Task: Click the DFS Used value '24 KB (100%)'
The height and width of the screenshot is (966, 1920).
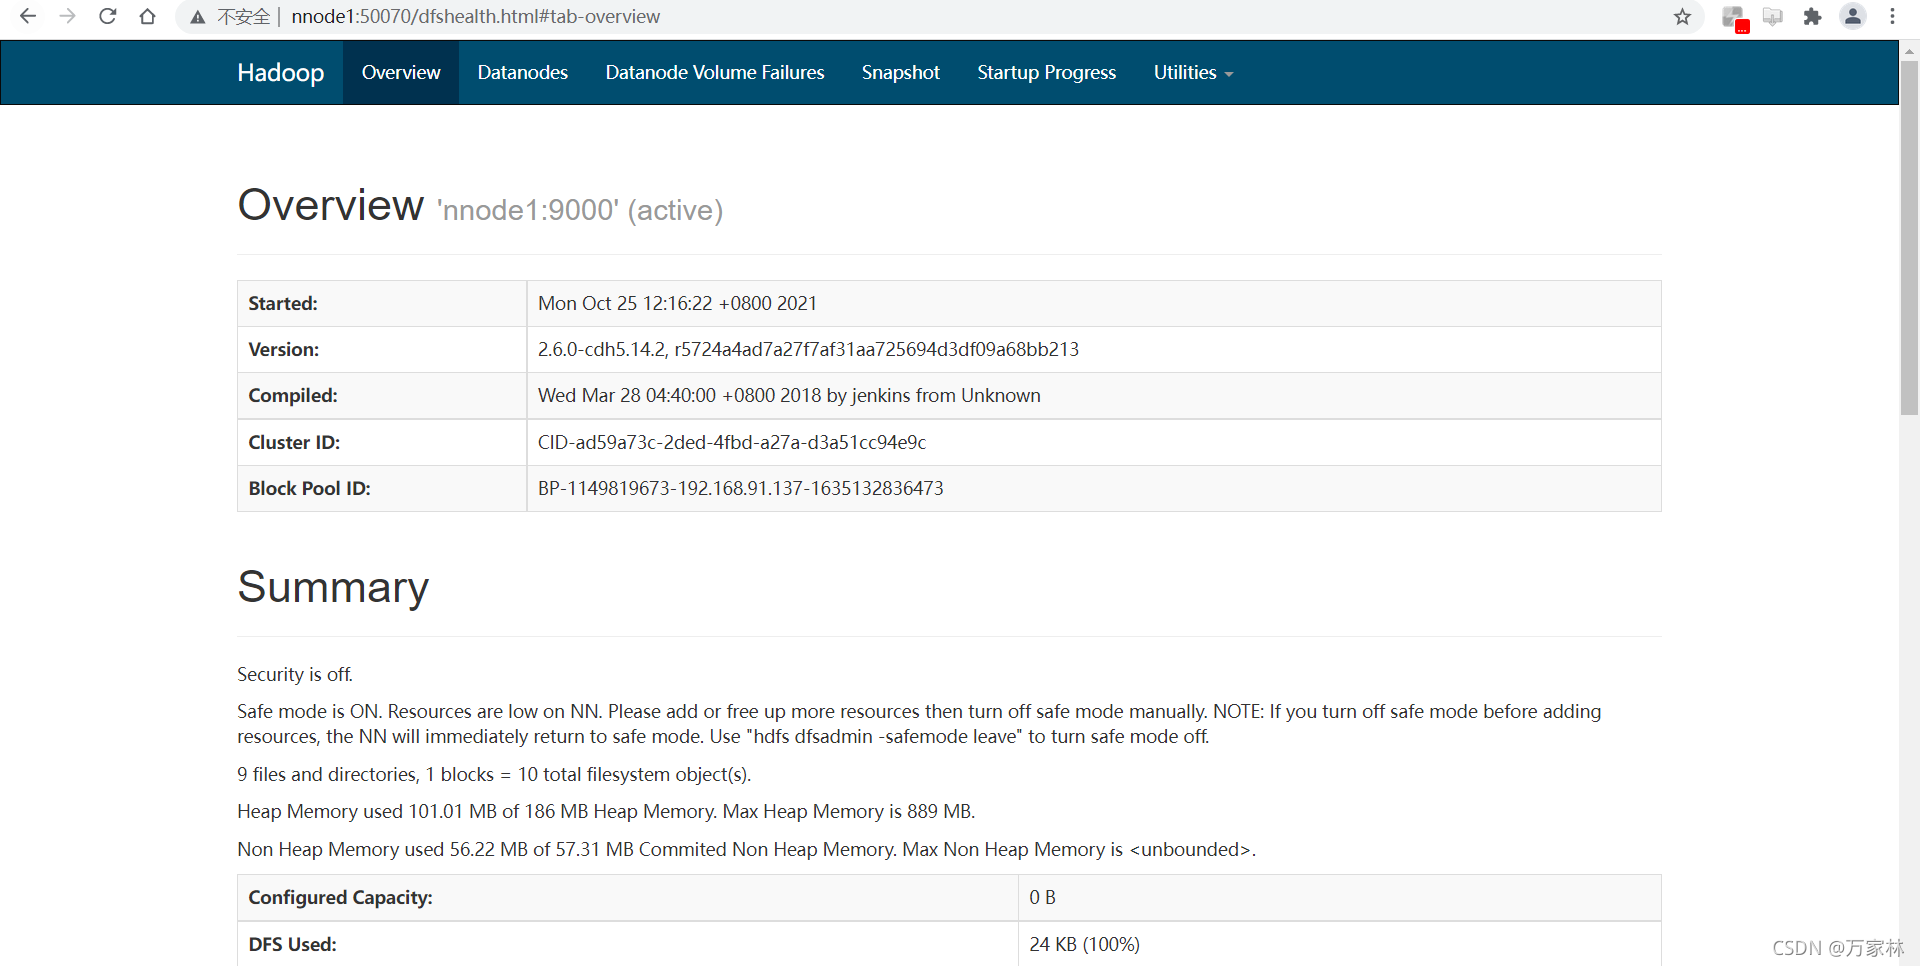Action: pyautogui.click(x=1084, y=944)
